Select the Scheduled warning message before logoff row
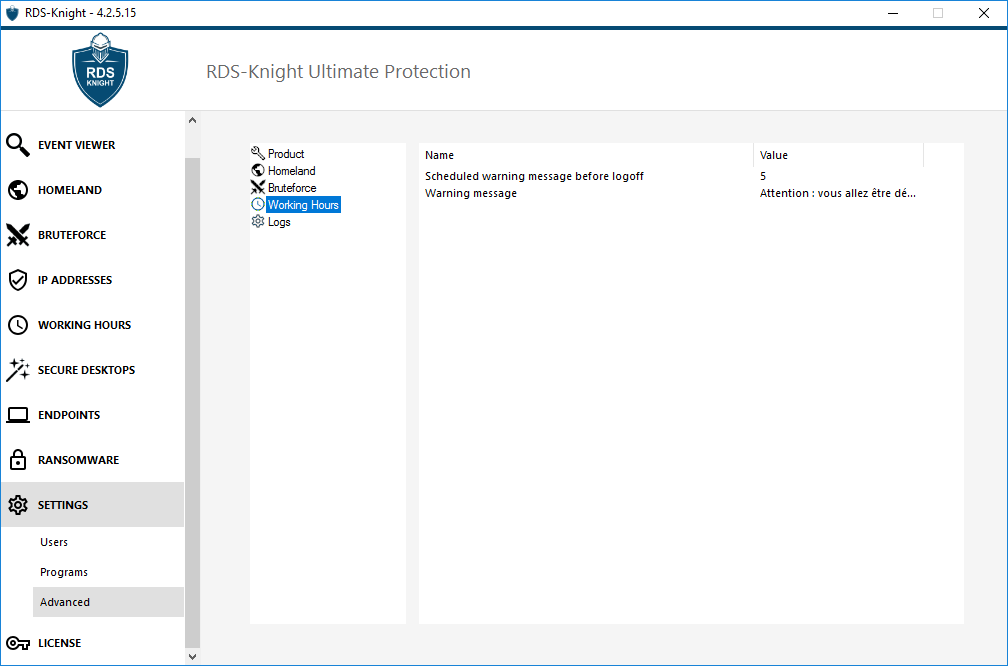Image resolution: width=1008 pixels, height=666 pixels. point(534,176)
